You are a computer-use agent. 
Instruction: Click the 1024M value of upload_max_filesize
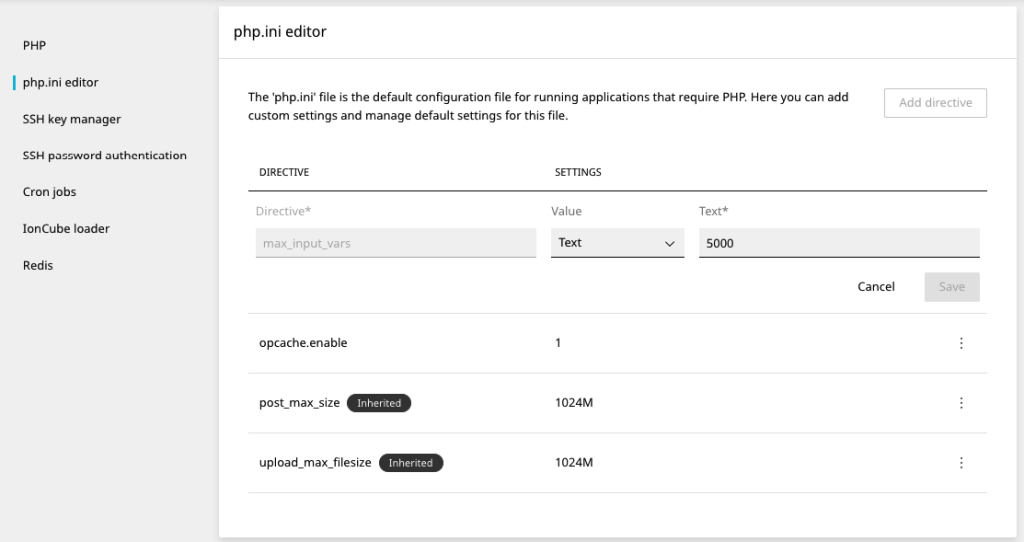pos(574,463)
